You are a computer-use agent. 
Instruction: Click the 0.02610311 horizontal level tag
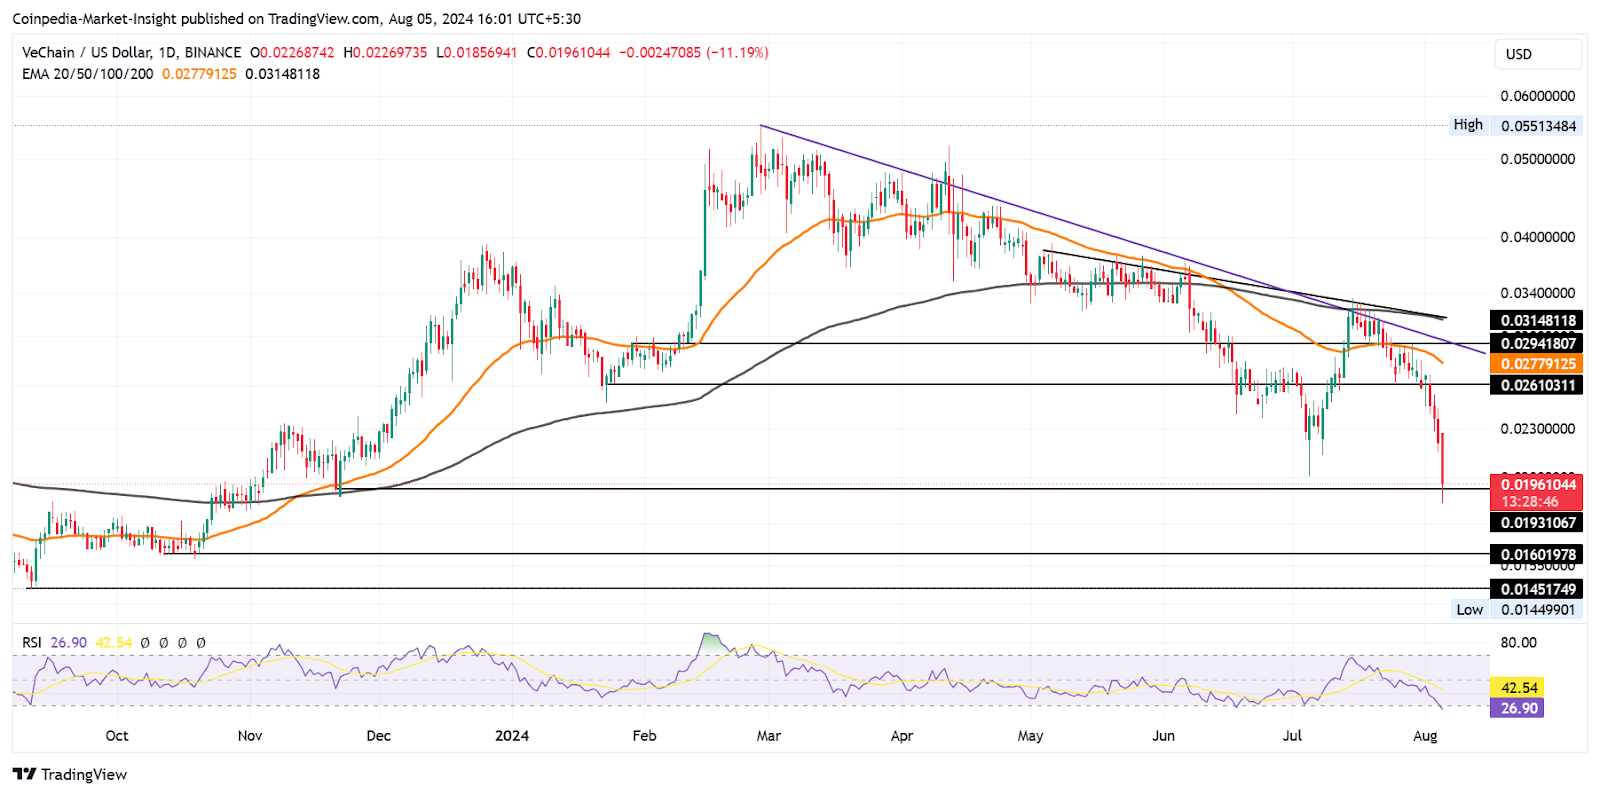coord(1538,385)
